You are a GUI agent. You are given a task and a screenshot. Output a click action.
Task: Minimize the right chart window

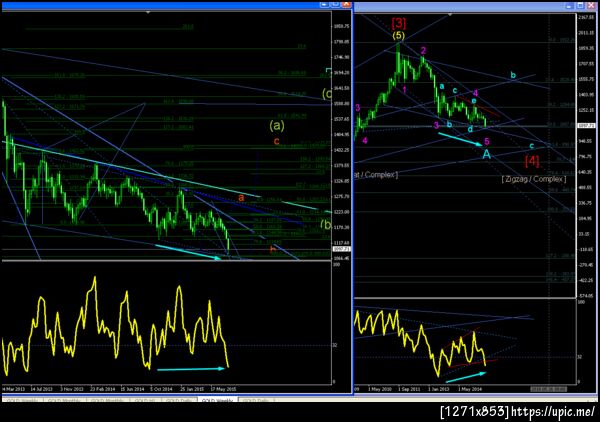click(569, 5)
